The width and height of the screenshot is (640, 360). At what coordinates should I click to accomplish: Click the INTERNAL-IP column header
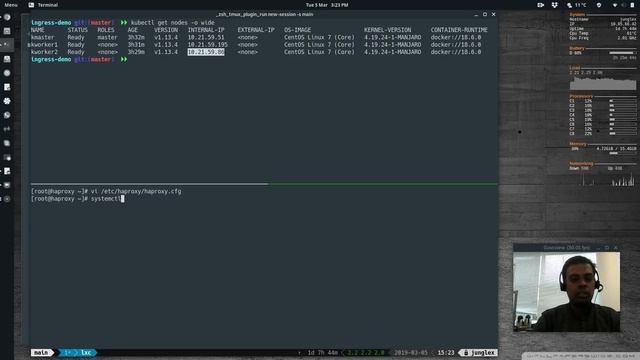(206, 30)
